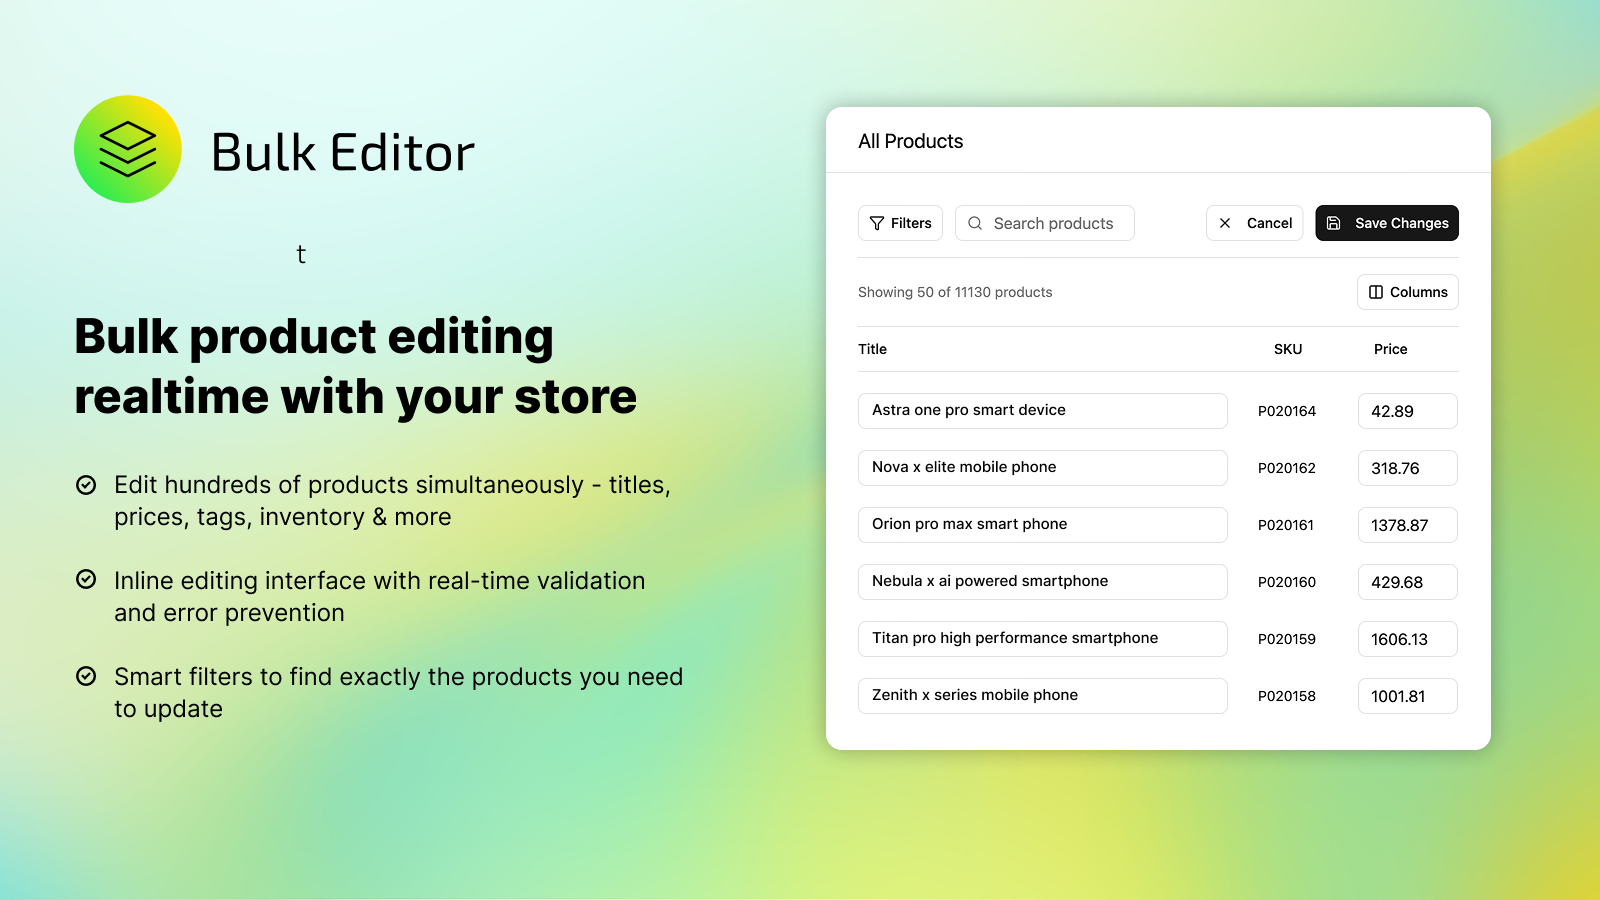Viewport: 1600px width, 900px height.
Task: Click the magnifier icon in the search box
Action: point(975,223)
